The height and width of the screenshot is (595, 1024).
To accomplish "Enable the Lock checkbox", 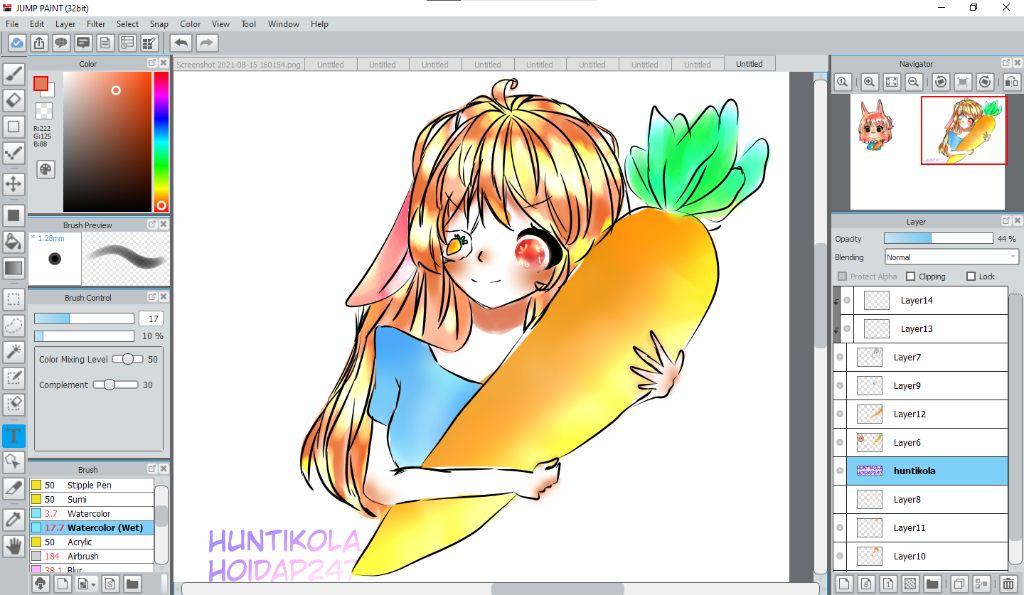I will tap(970, 276).
